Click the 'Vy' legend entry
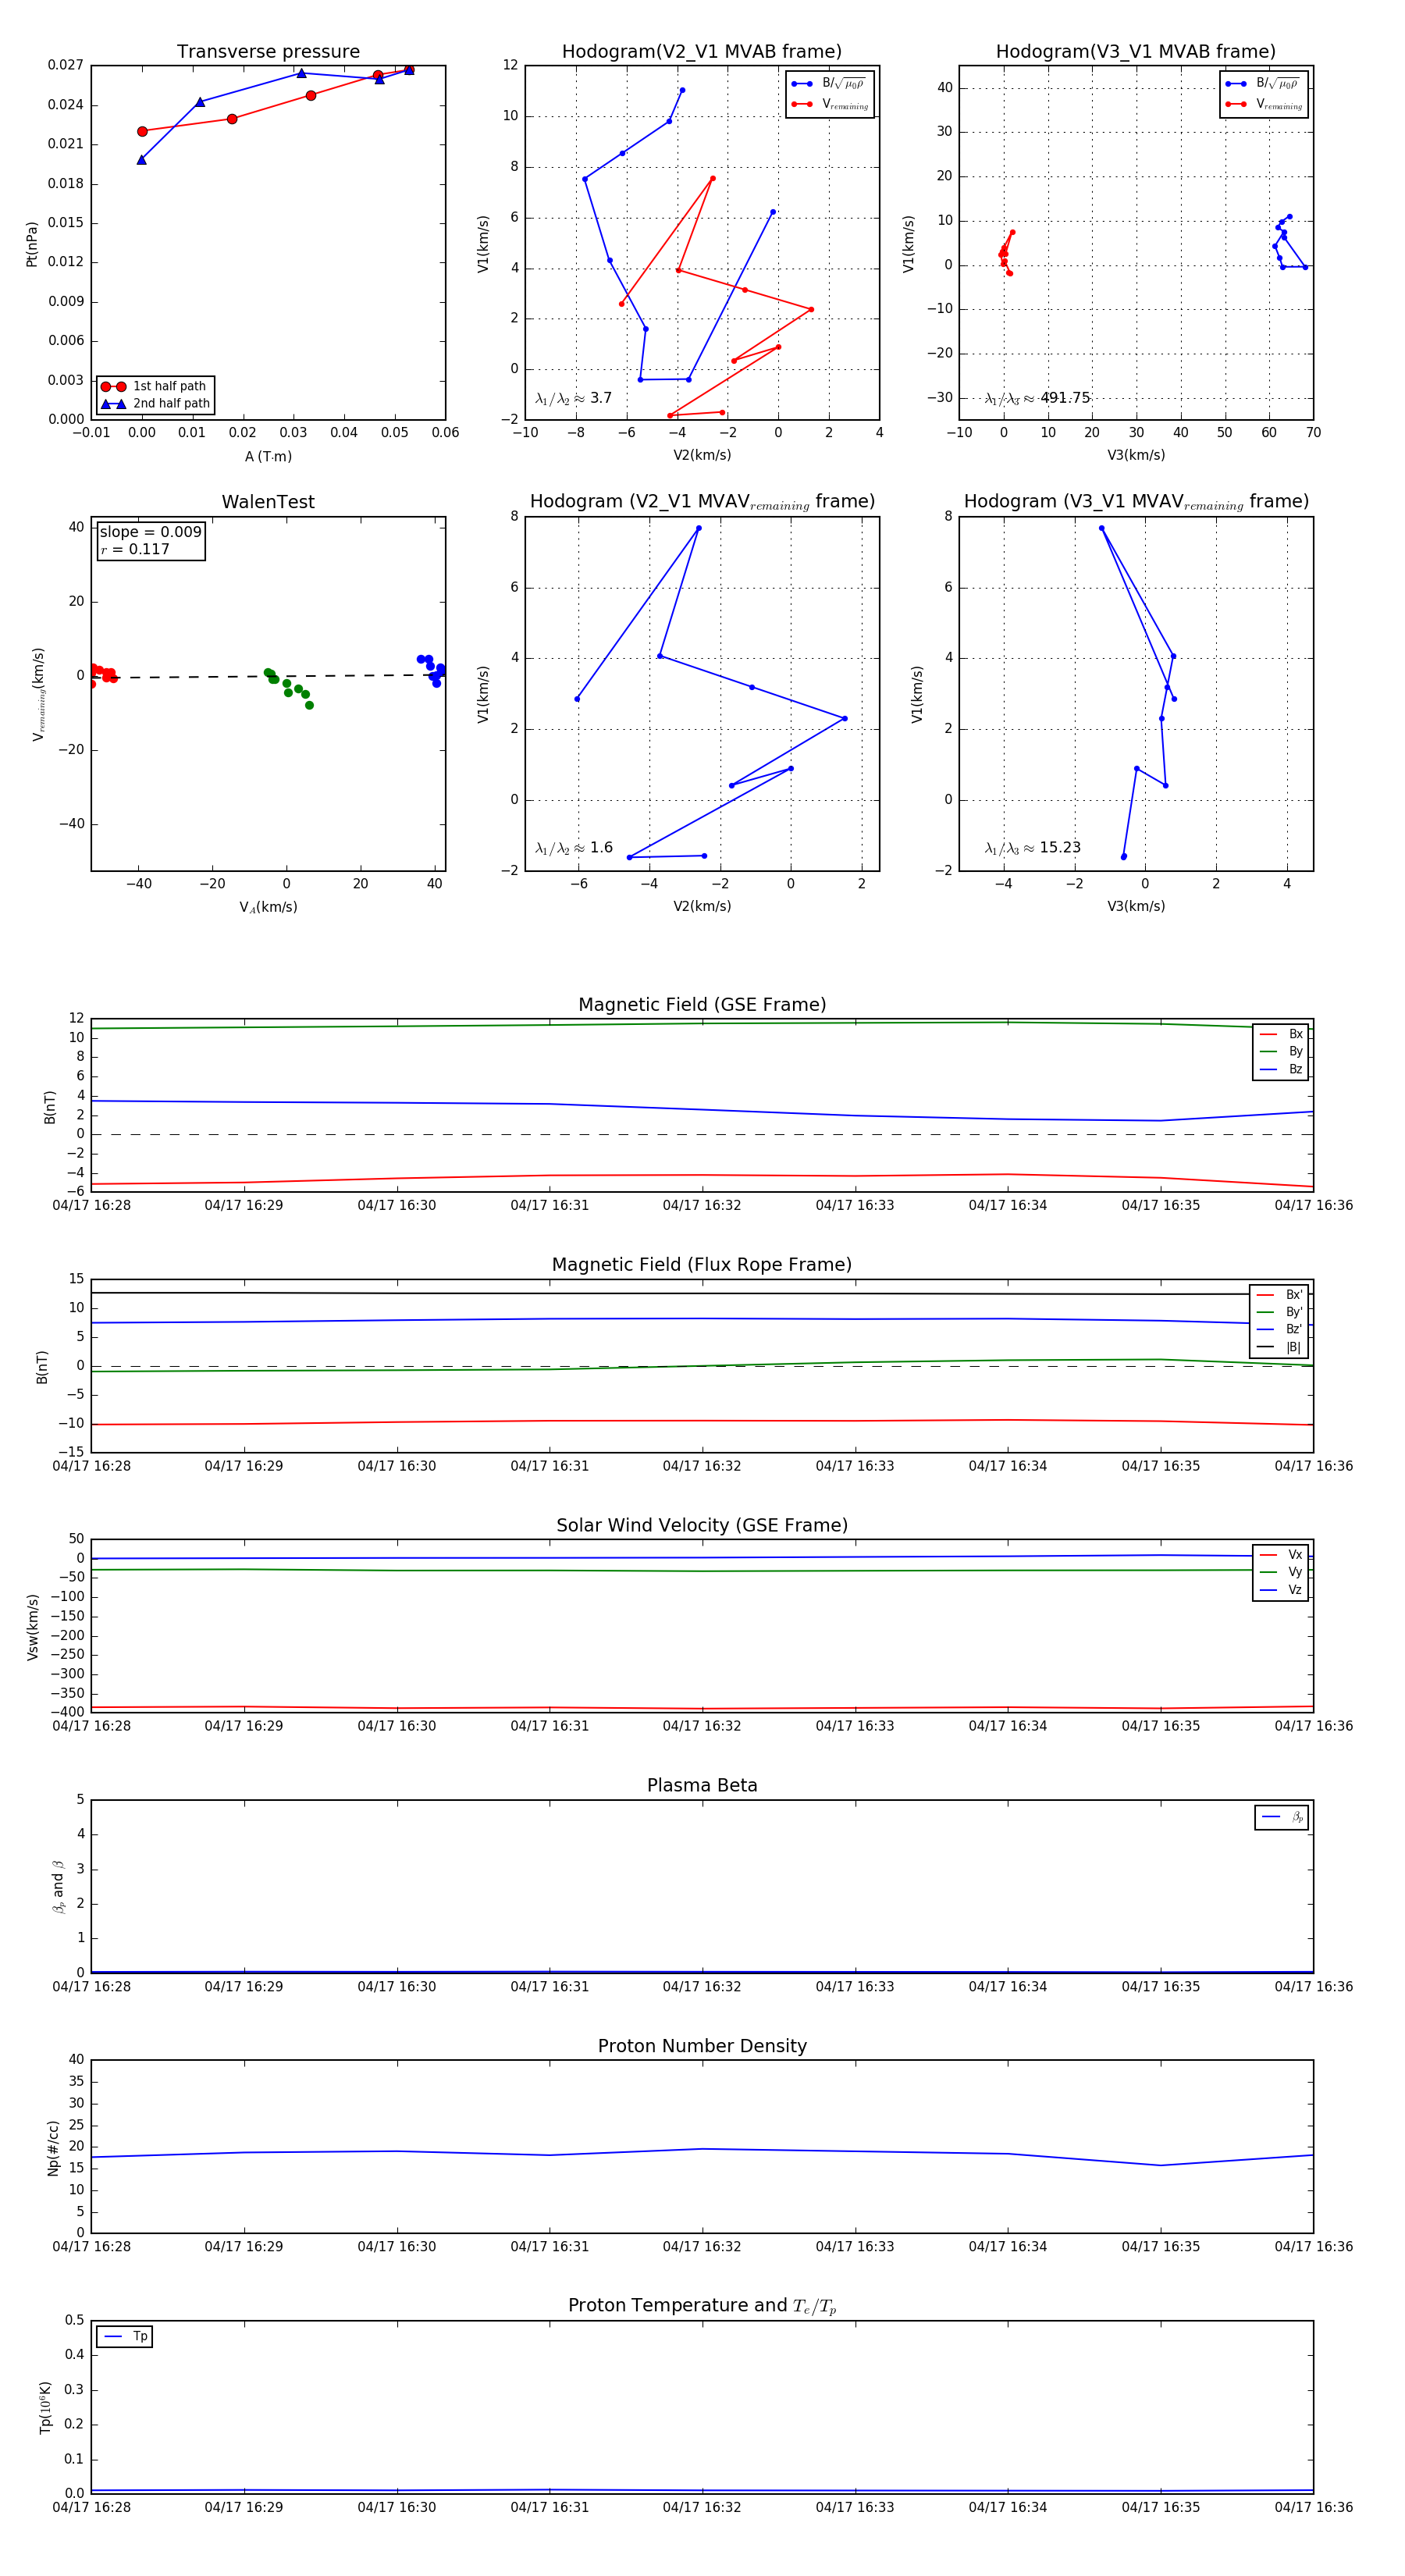Screen dimensions: 1405x2576 (x=1281, y=1572)
